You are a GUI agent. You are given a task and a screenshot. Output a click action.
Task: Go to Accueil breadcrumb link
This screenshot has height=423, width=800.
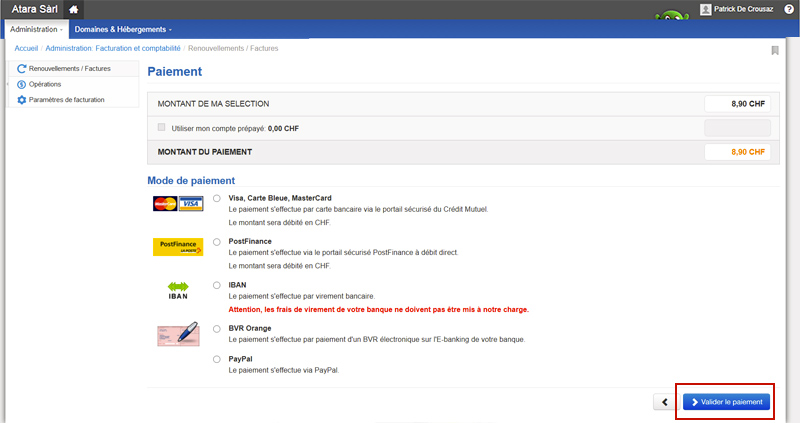click(x=26, y=48)
